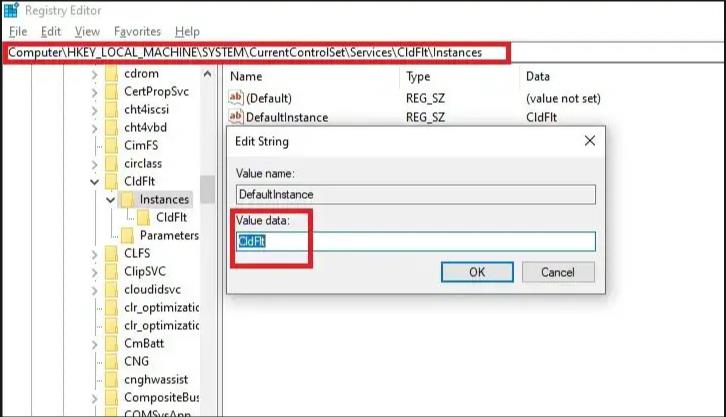Image resolution: width=726 pixels, height=417 pixels.
Task: Close the Edit String dialog
Action: tap(589, 142)
